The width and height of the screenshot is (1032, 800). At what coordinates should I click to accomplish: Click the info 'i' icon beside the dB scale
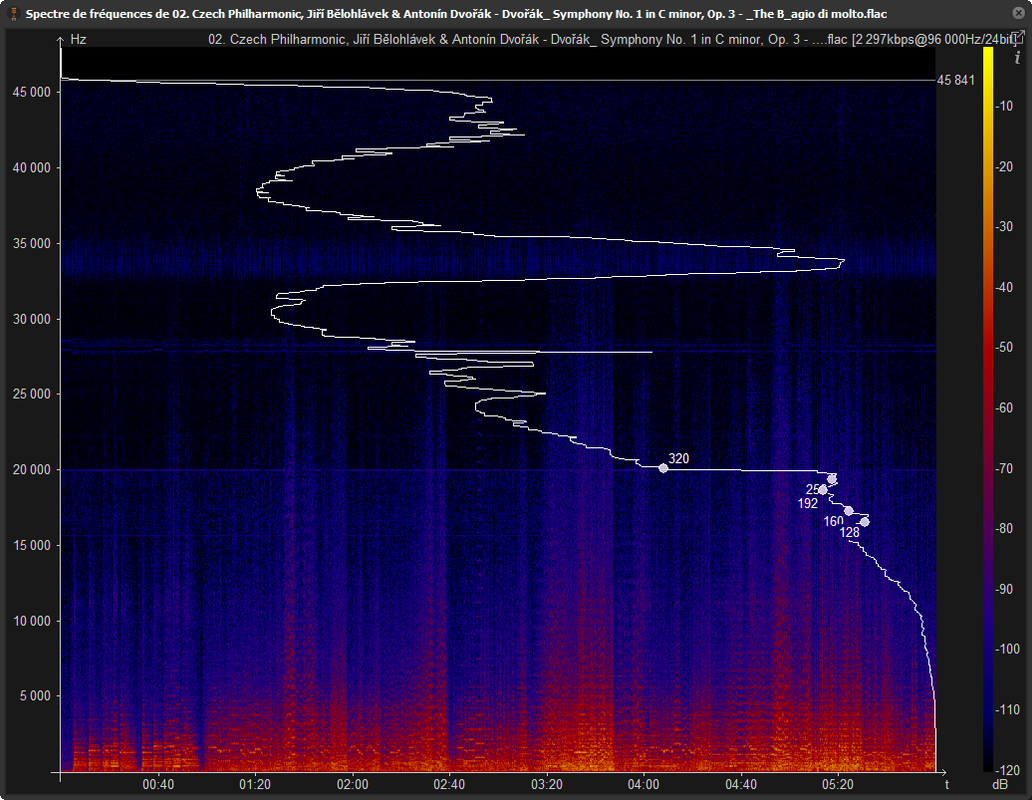click(x=1018, y=58)
